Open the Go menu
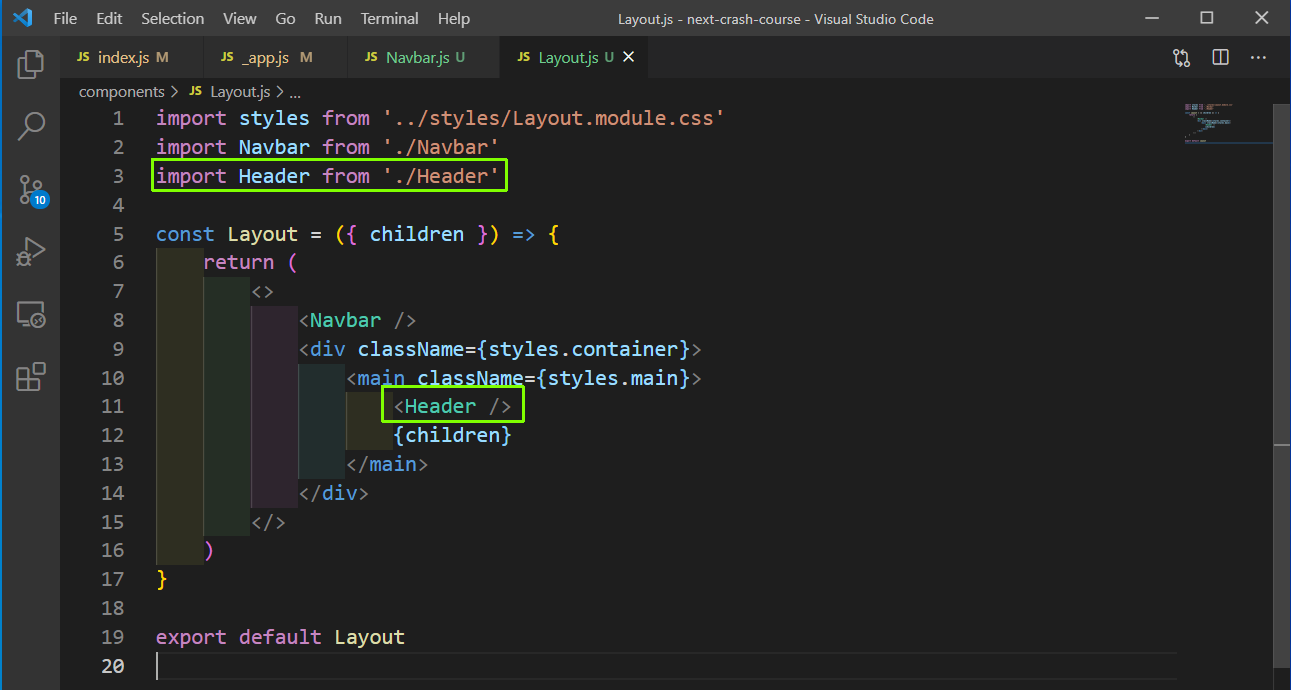 (285, 19)
